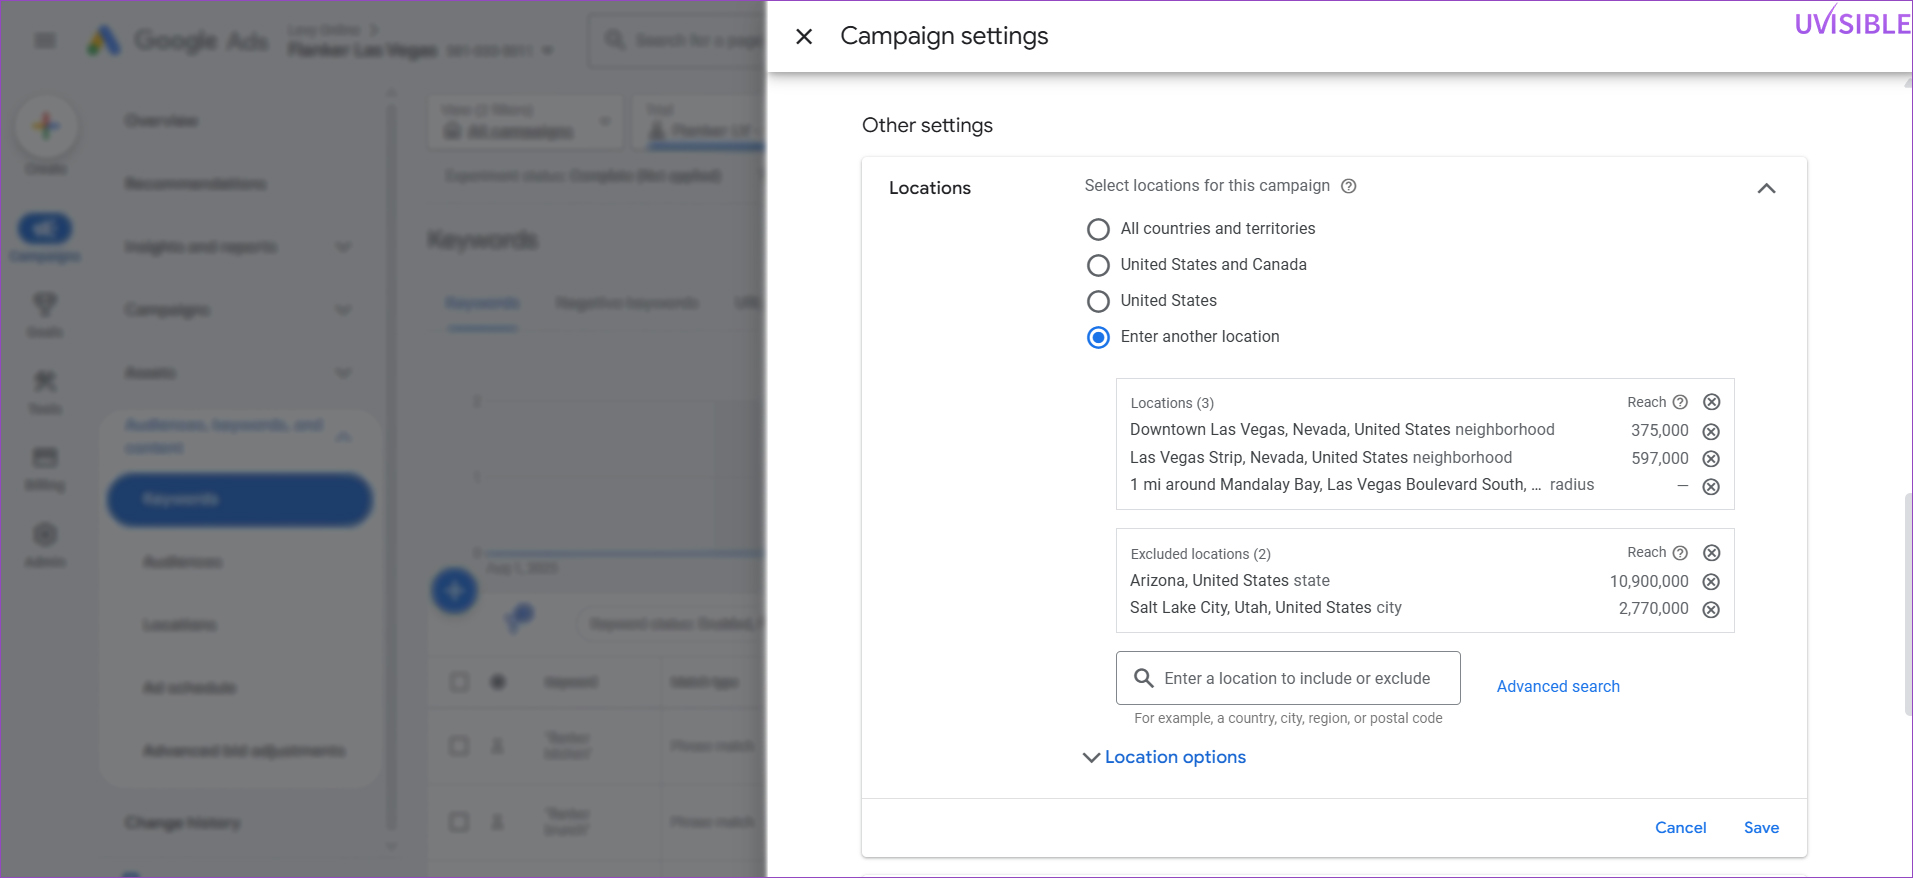Select All countries and territories
The image size is (1913, 878).
(x=1098, y=229)
